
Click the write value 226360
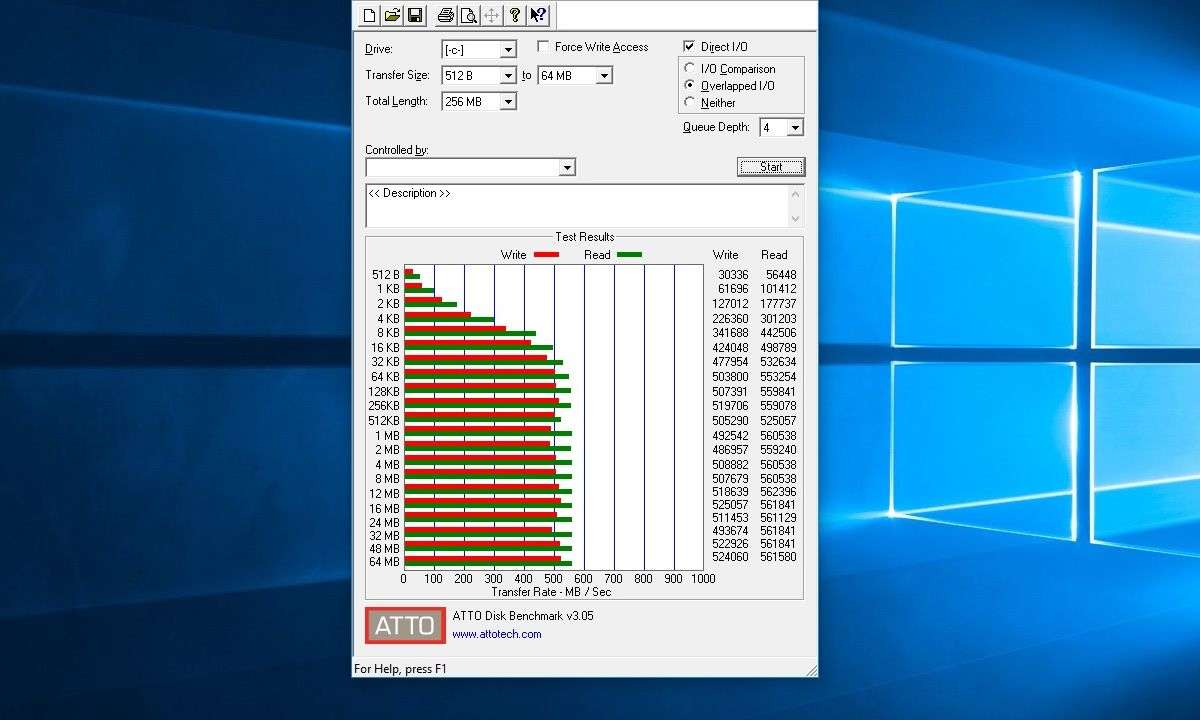[730, 319]
